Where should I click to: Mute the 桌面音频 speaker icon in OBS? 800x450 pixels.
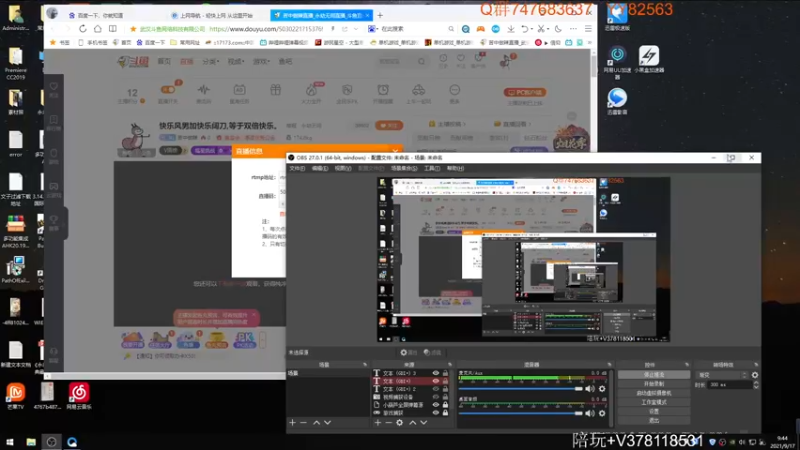(590, 413)
